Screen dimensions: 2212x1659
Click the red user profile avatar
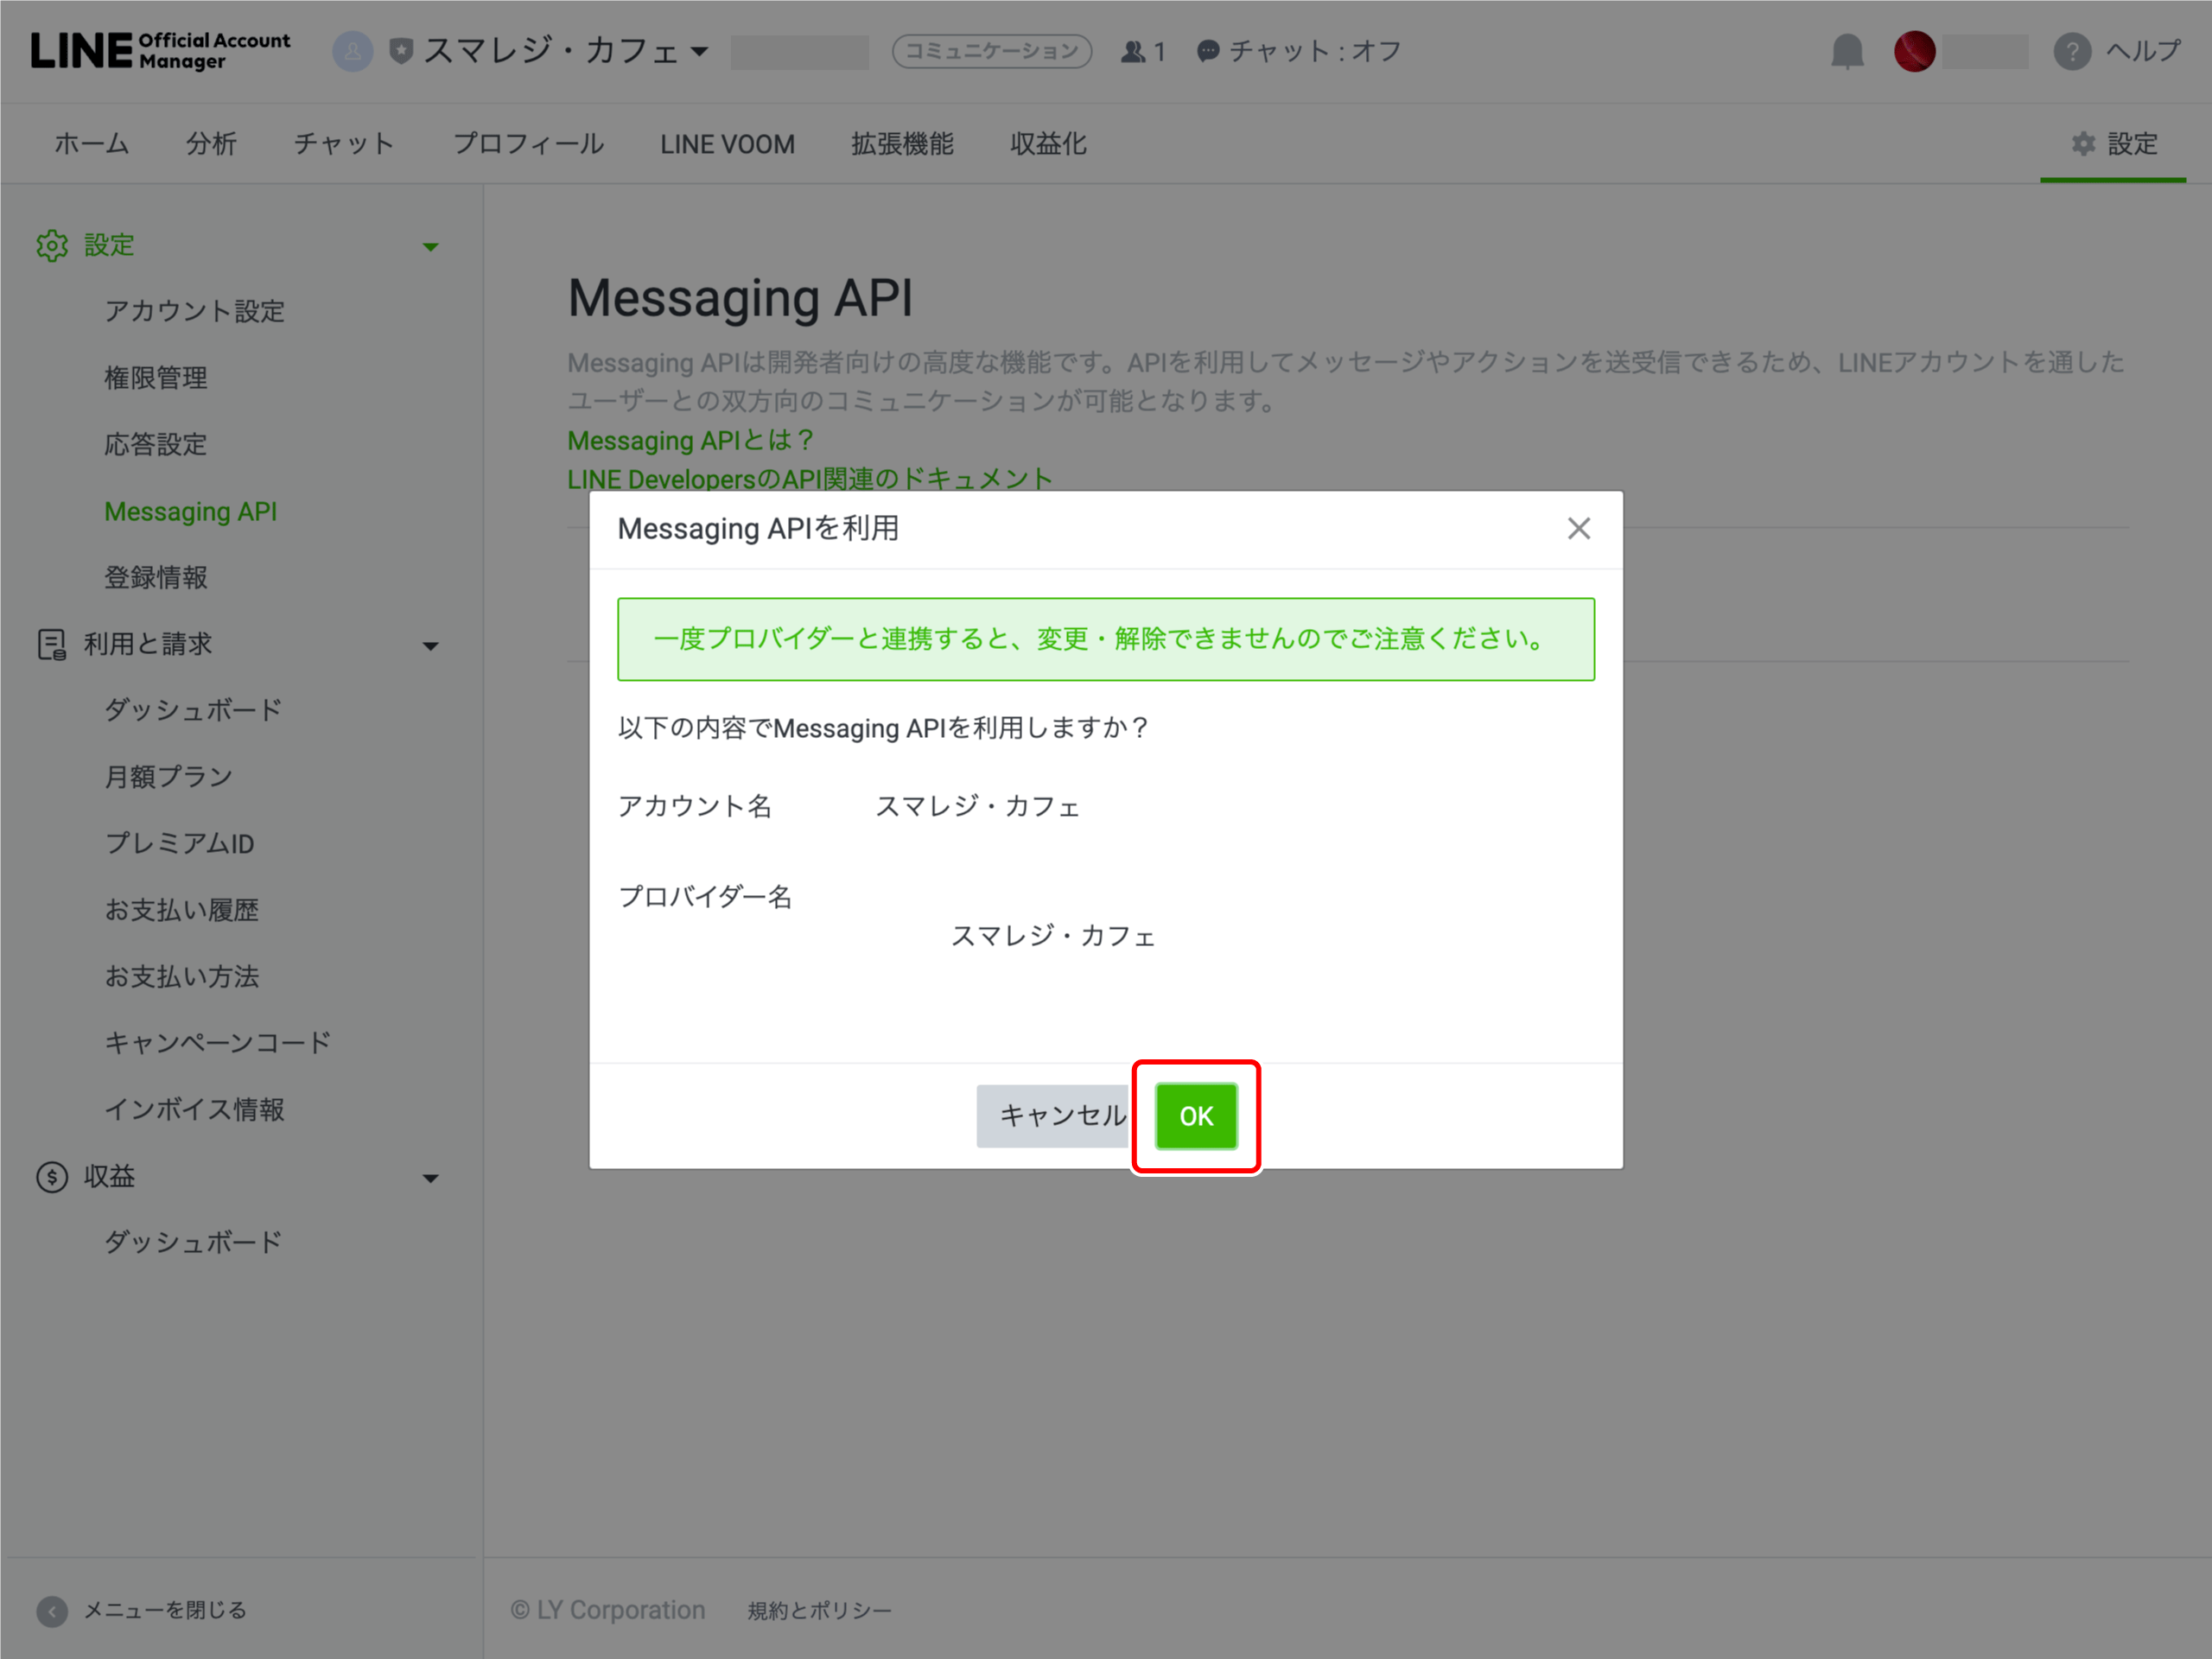coord(1914,51)
